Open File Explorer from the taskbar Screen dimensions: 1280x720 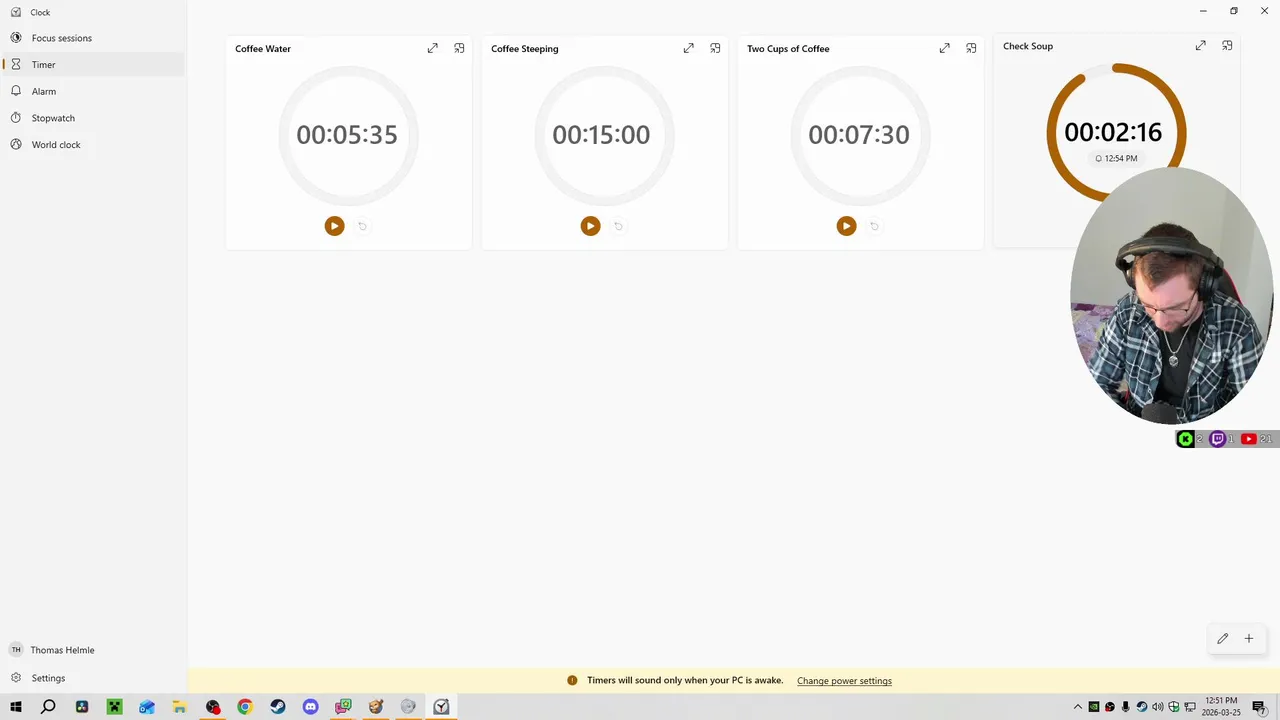click(x=180, y=707)
